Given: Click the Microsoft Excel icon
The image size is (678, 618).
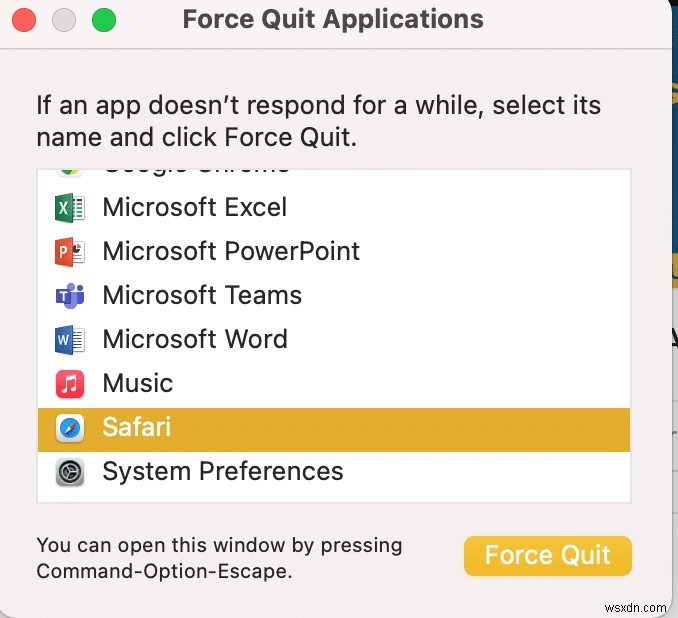Looking at the screenshot, I should pyautogui.click(x=70, y=208).
